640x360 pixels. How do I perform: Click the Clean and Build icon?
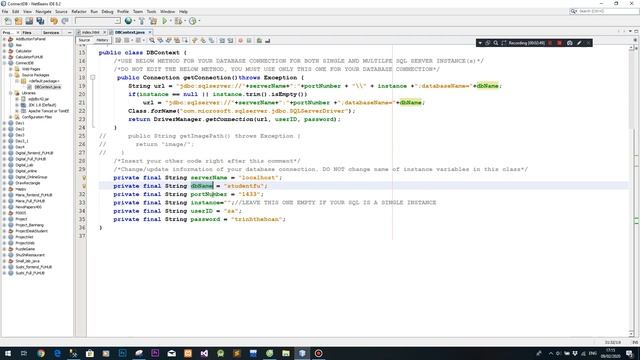coord(153,21)
